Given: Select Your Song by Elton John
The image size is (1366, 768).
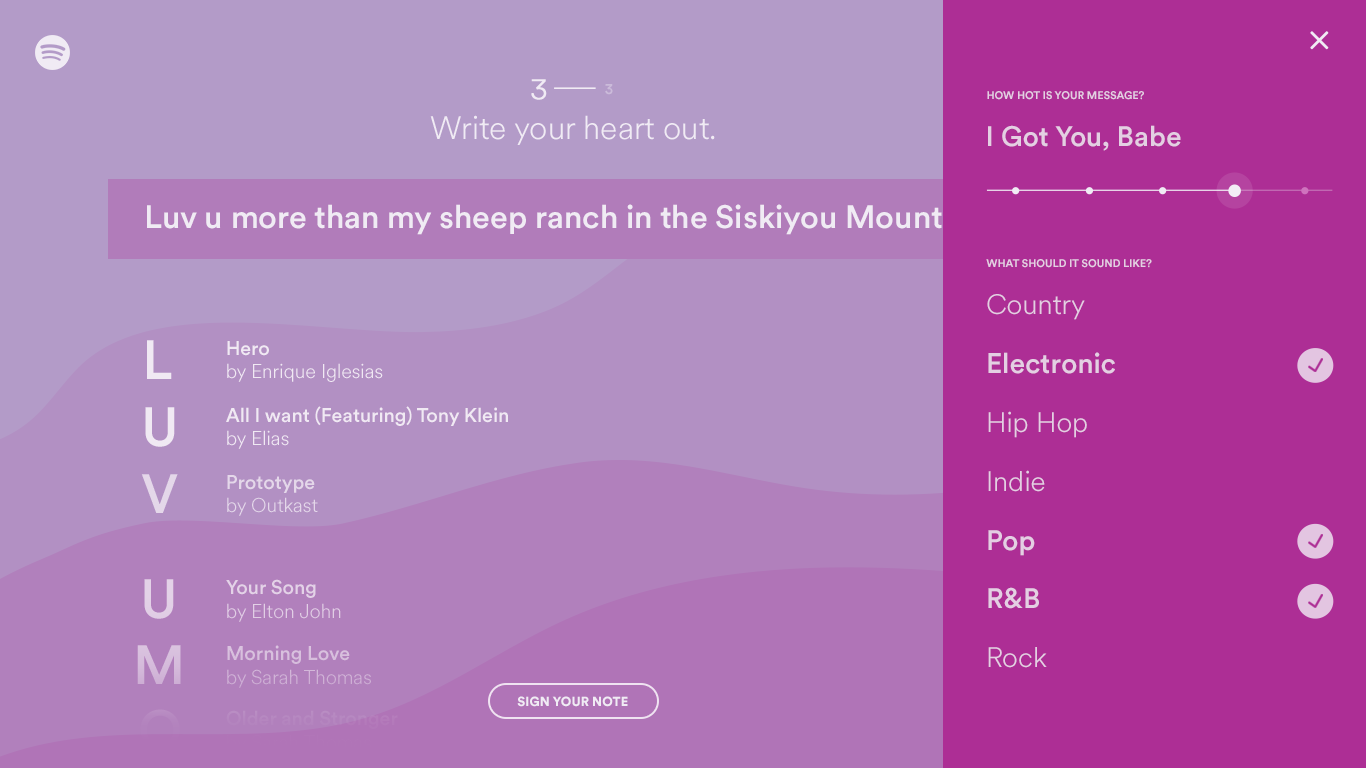Looking at the screenshot, I should pyautogui.click(x=283, y=599).
